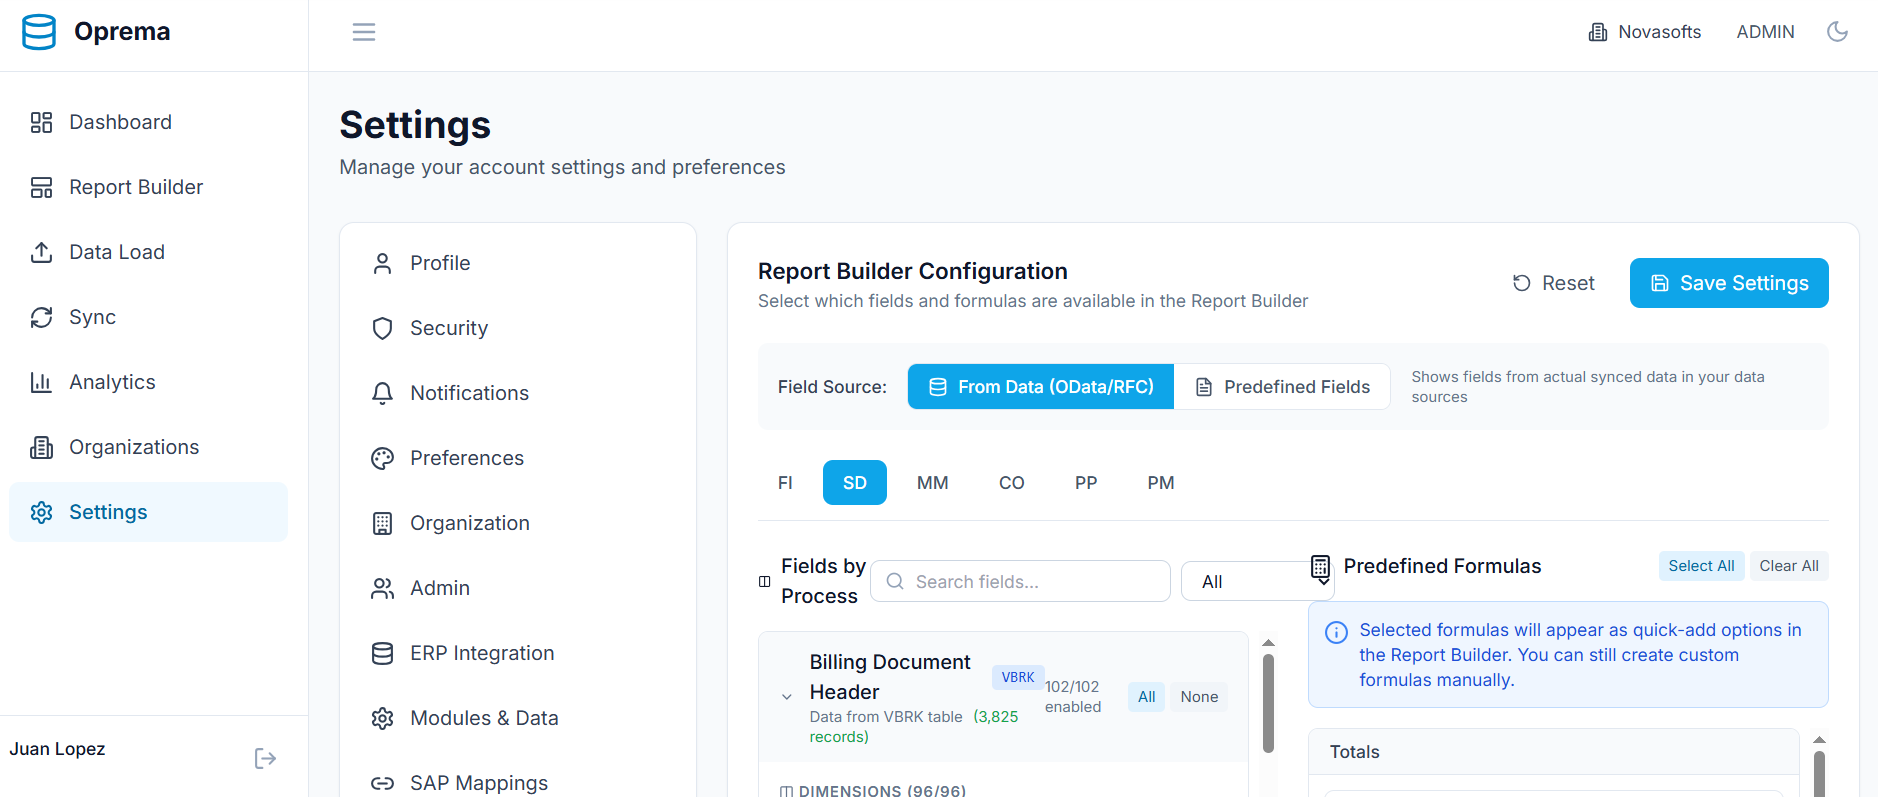Image resolution: width=1878 pixels, height=797 pixels.
Task: Click the VBRK table badge
Action: point(1018,677)
